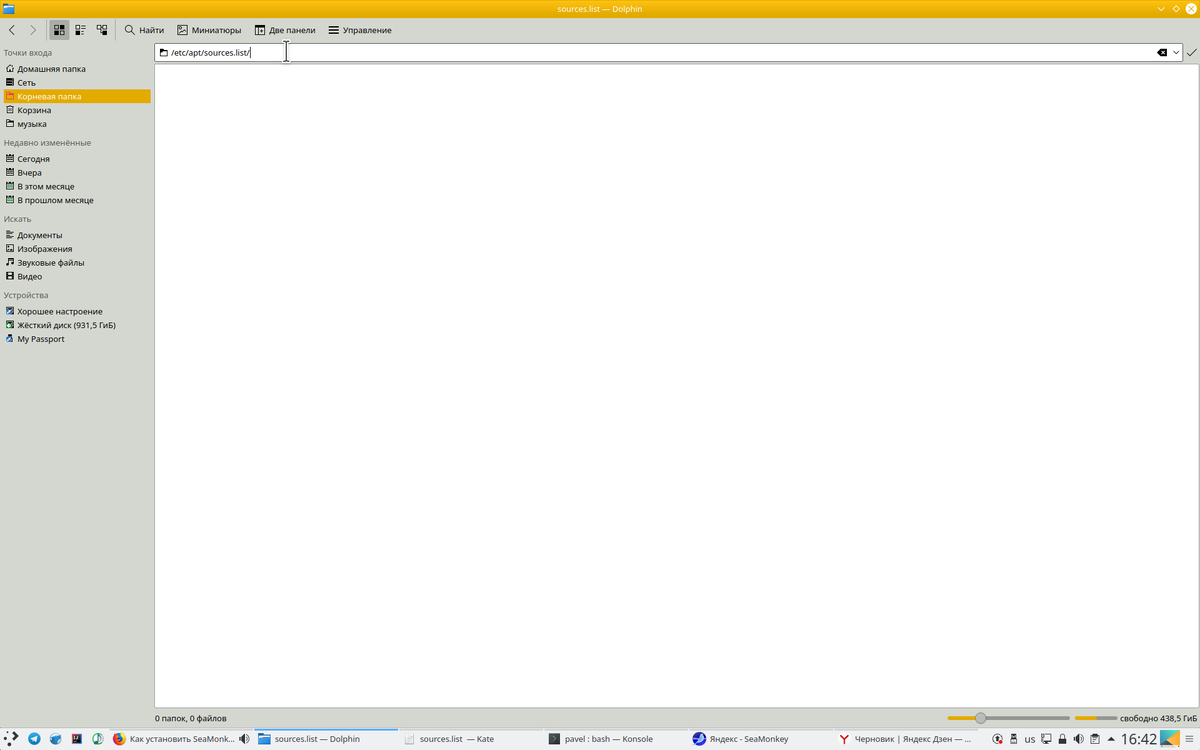Screen dimensions: 1200x750
Task: Open the My Passport device
Action: pyautogui.click(x=76, y=339)
